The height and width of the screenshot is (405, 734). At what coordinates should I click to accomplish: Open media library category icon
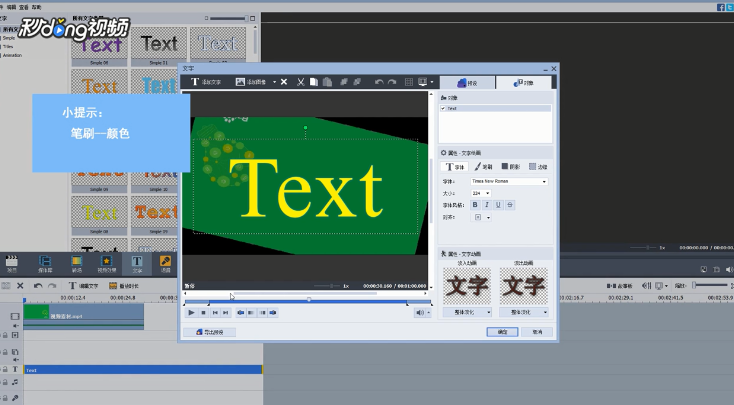pos(45,264)
